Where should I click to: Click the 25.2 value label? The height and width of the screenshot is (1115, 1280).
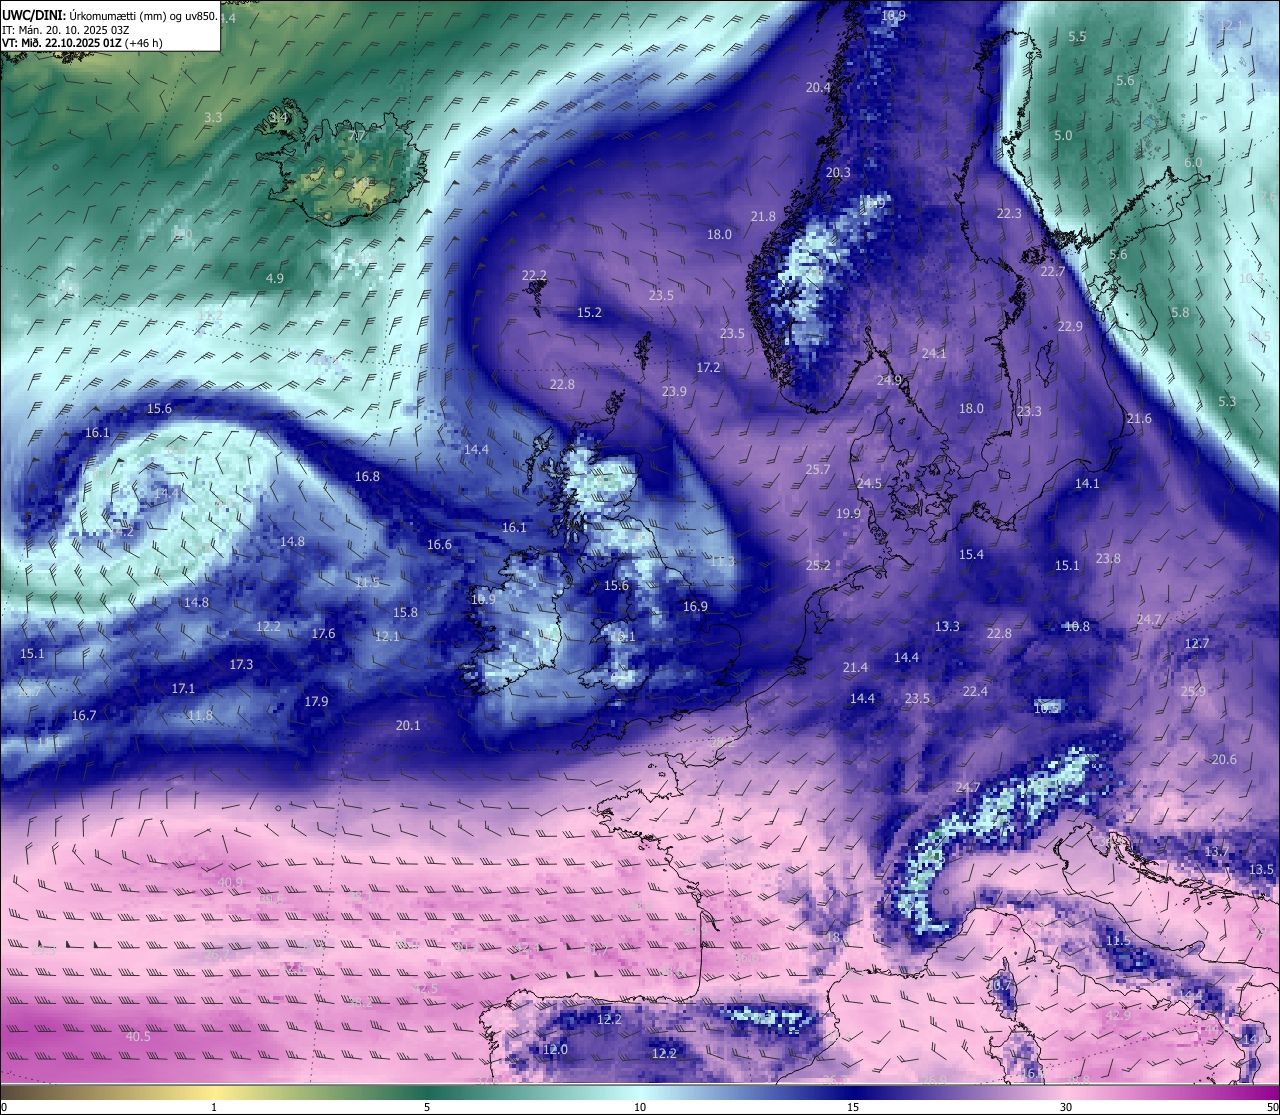click(x=818, y=566)
